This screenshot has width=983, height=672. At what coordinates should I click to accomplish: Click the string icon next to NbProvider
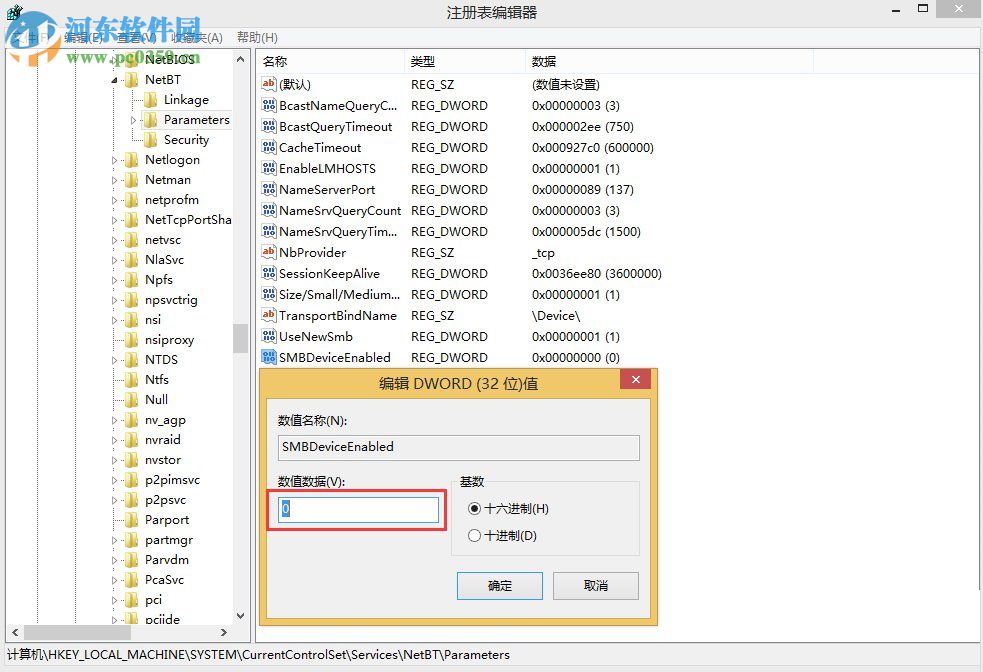(x=268, y=252)
